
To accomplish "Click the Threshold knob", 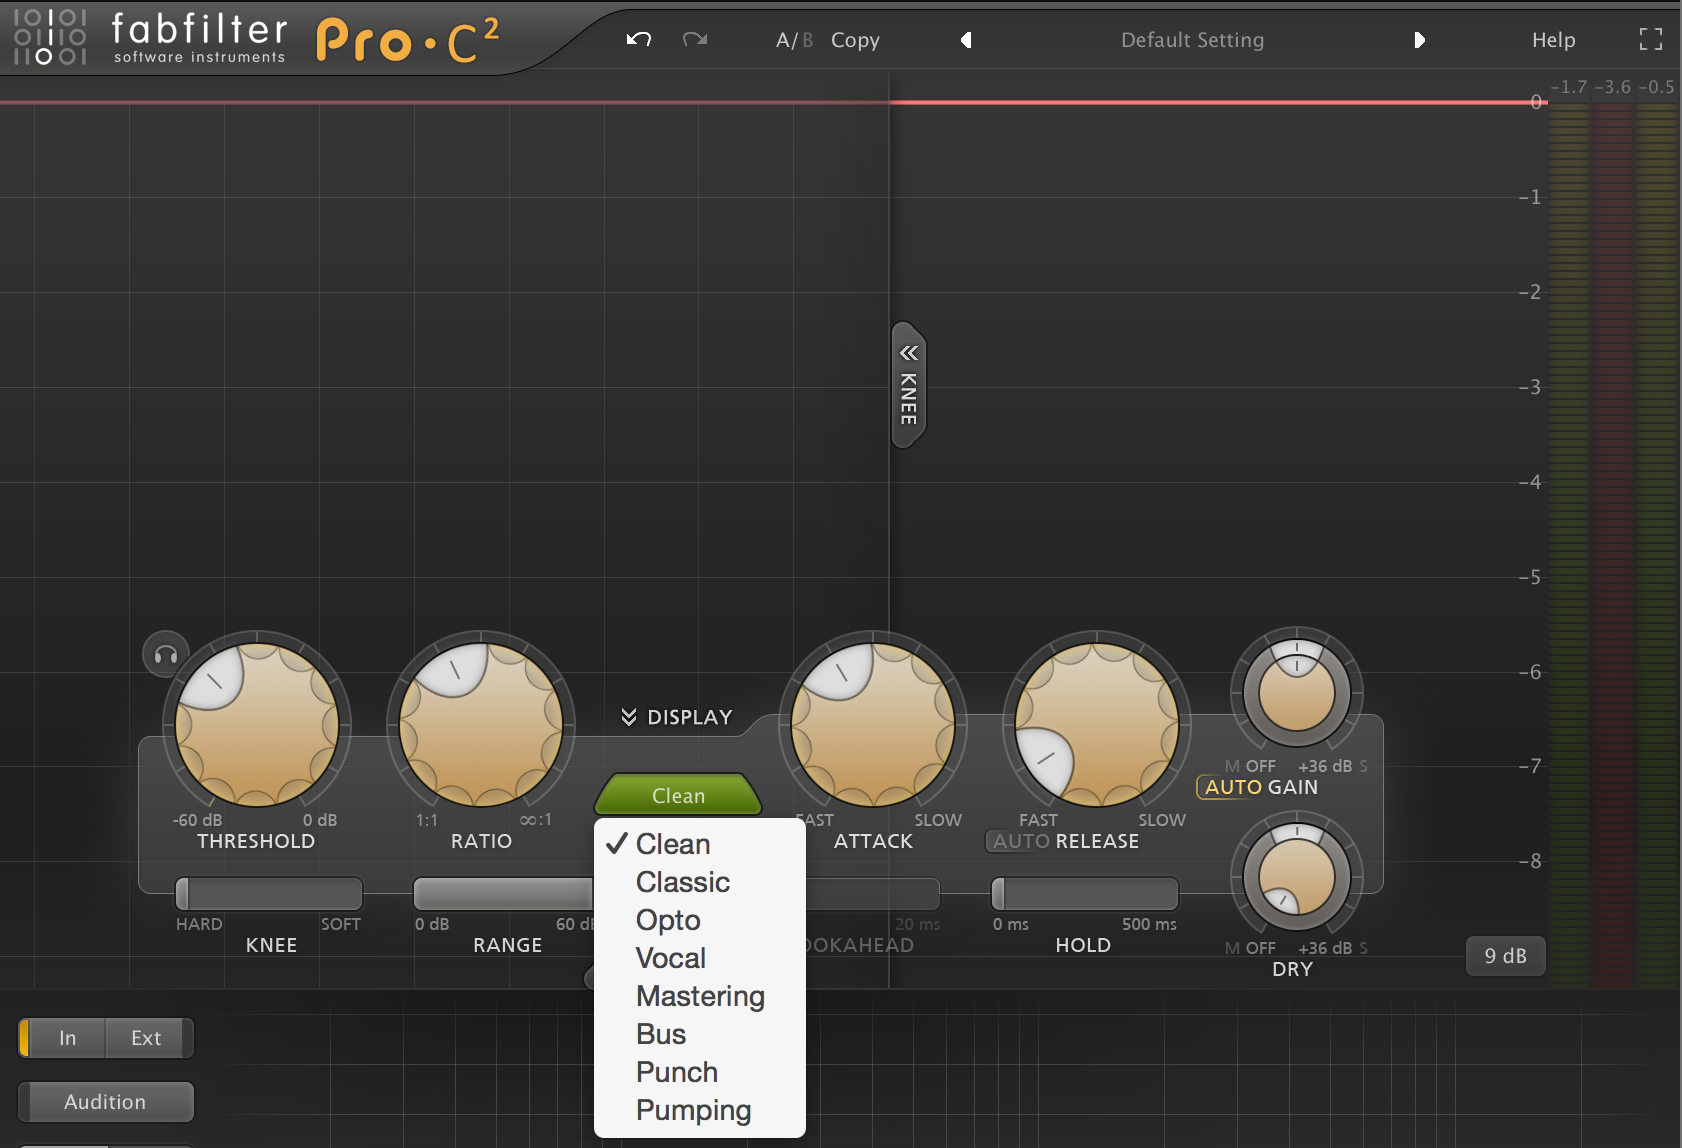I will [x=257, y=724].
